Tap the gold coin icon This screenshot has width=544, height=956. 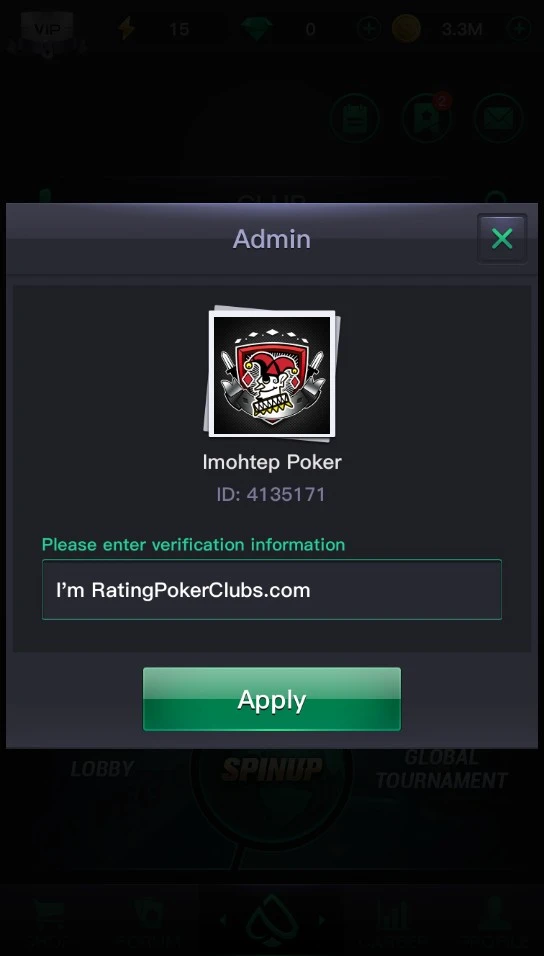tap(406, 29)
